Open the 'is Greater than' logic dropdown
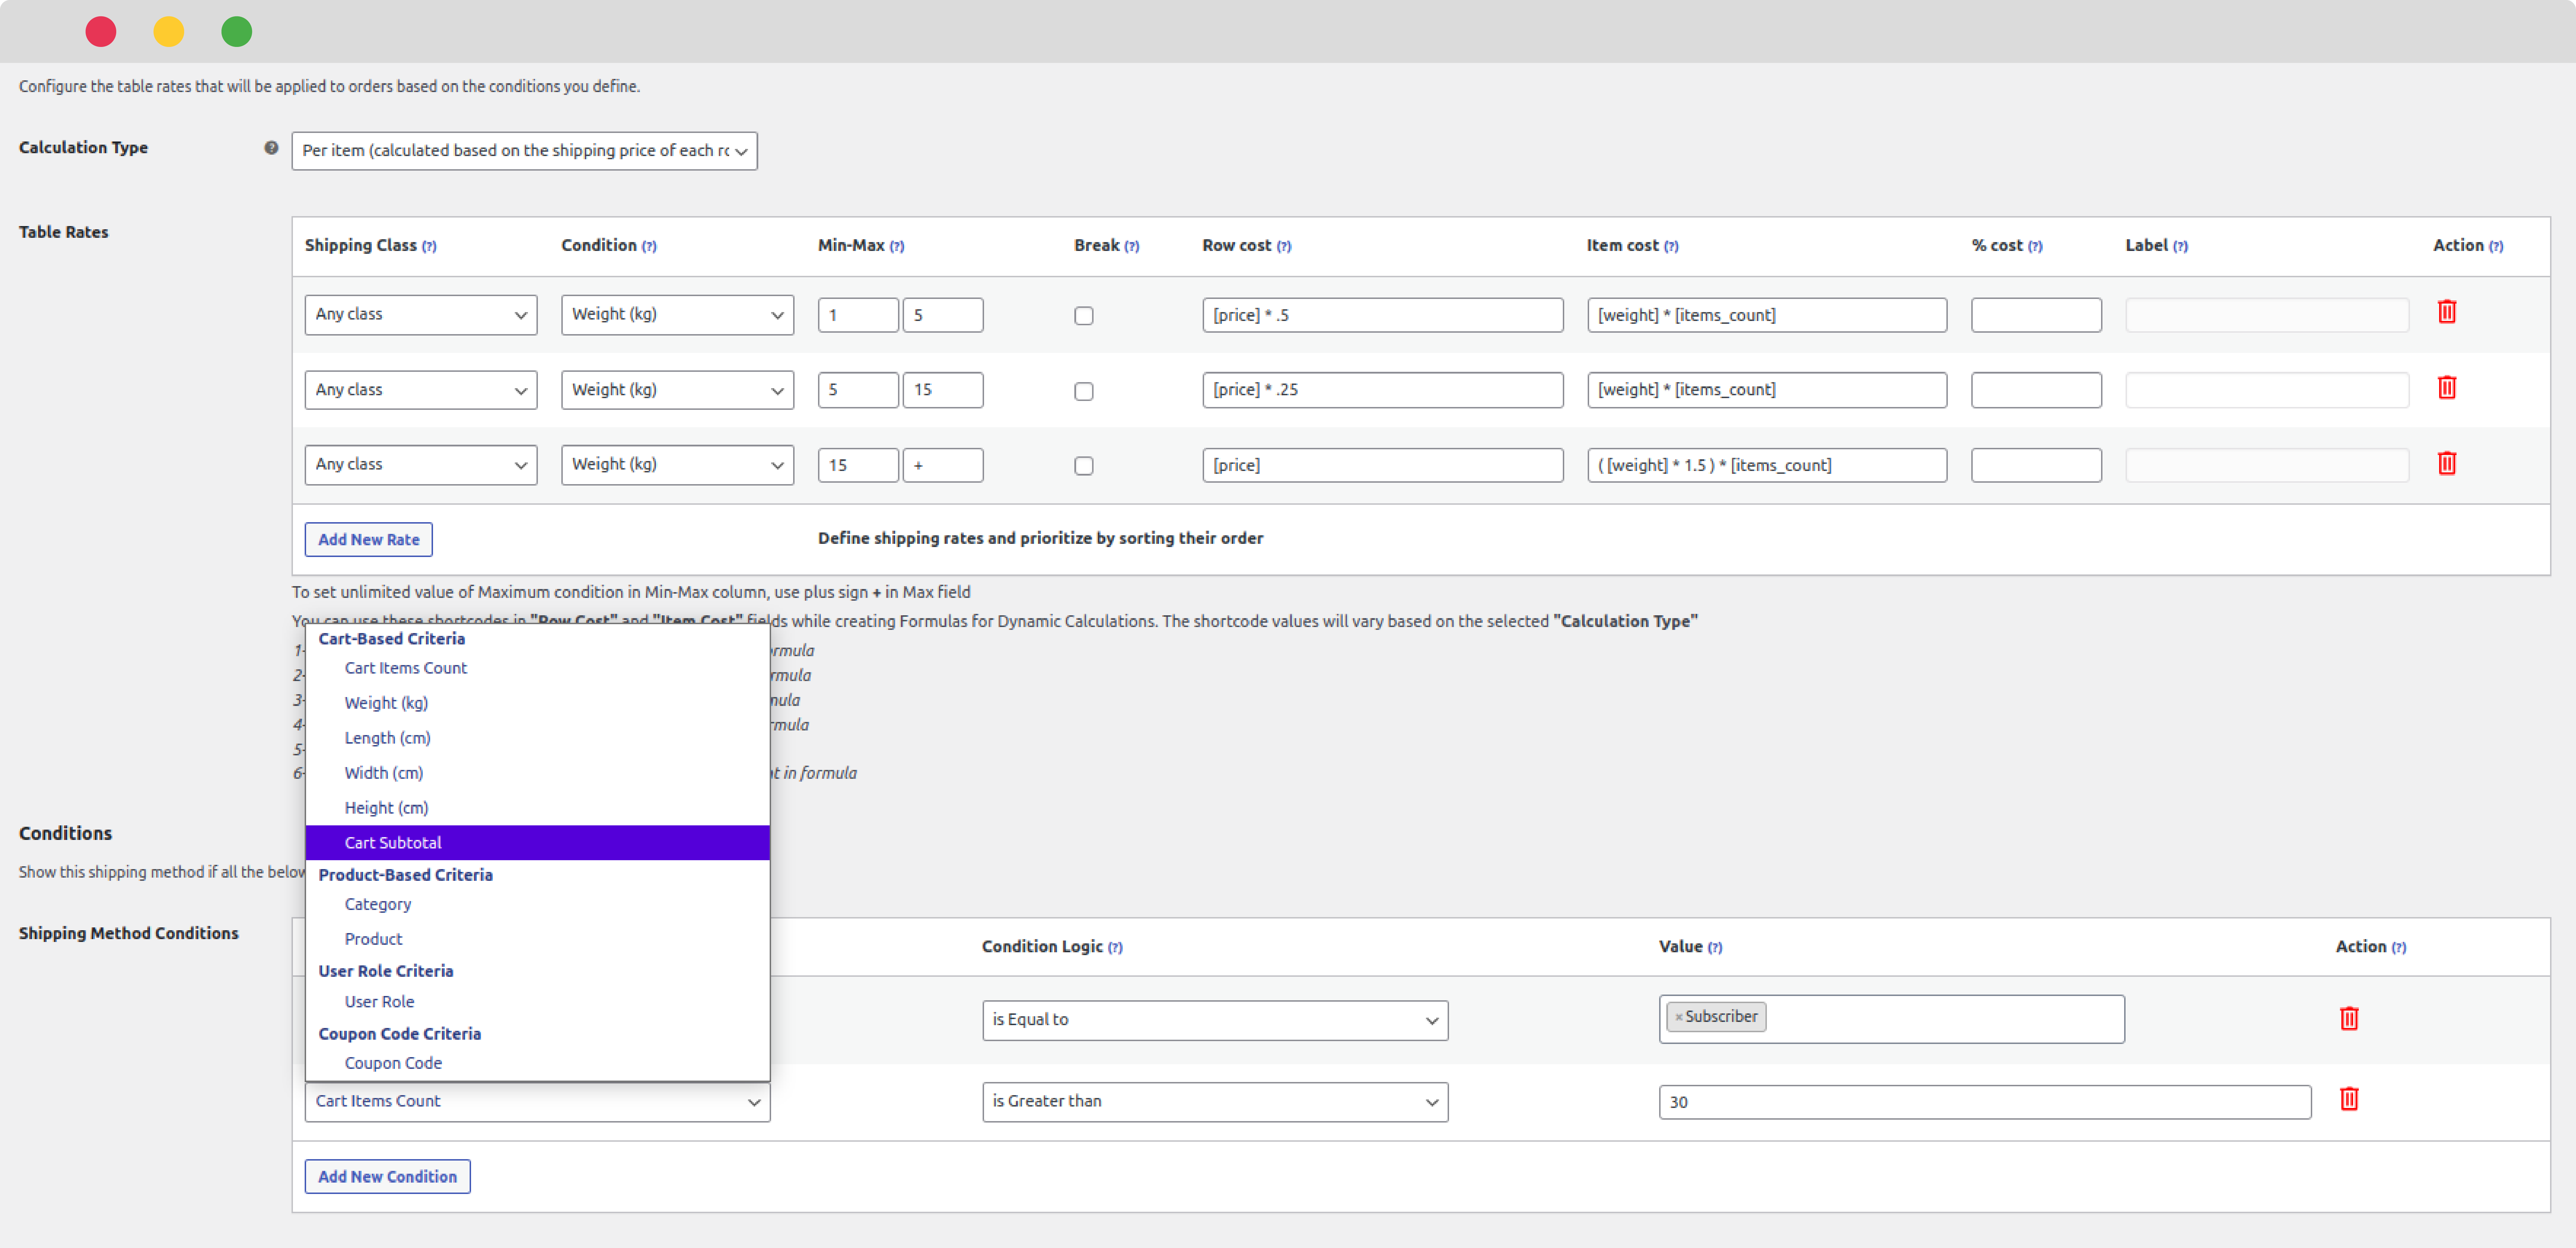The image size is (2576, 1248). tap(1214, 1101)
